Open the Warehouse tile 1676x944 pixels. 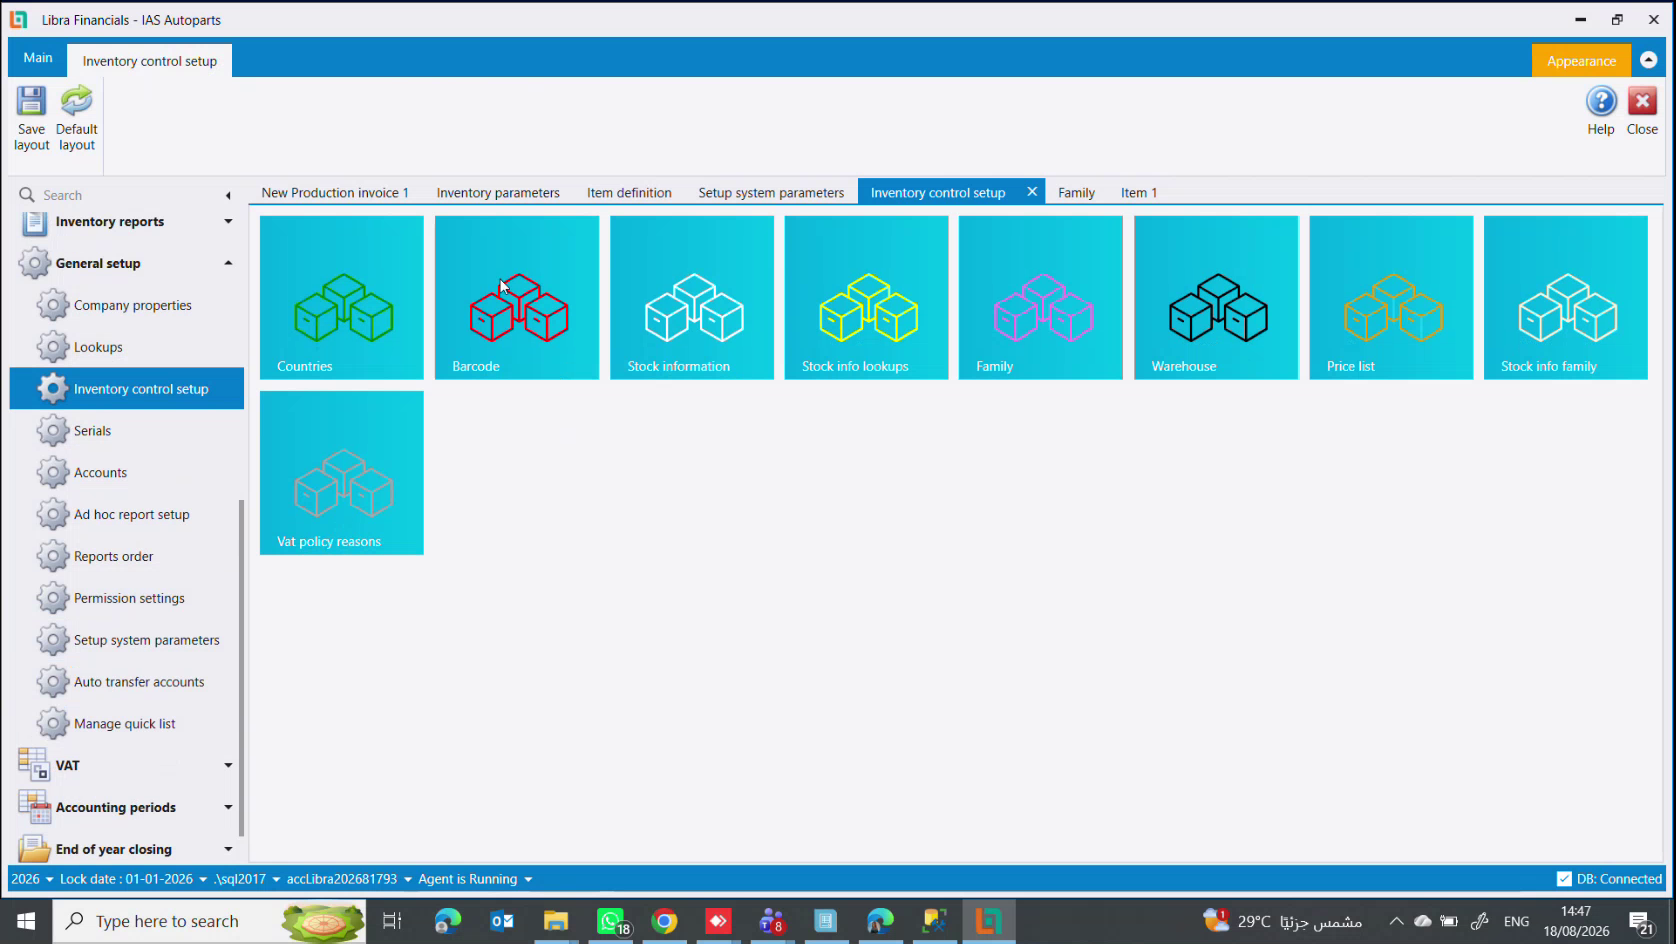click(x=1216, y=298)
